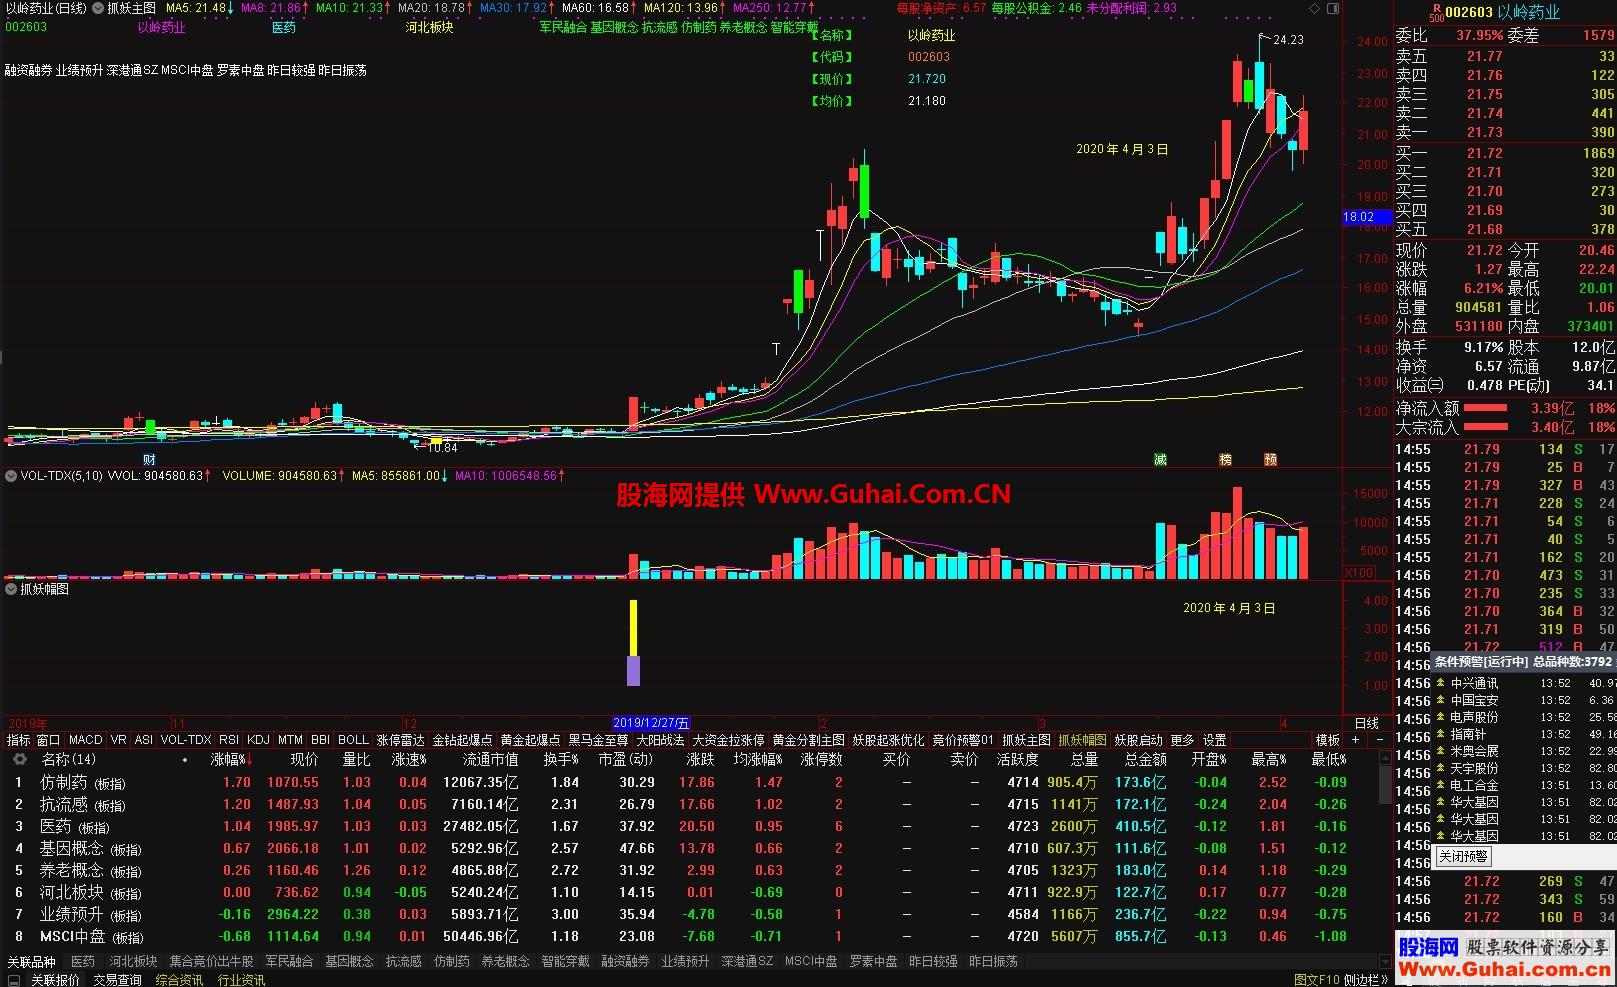Sort the table by 流通市值 column
This screenshot has width=1617, height=987.
pos(490,760)
